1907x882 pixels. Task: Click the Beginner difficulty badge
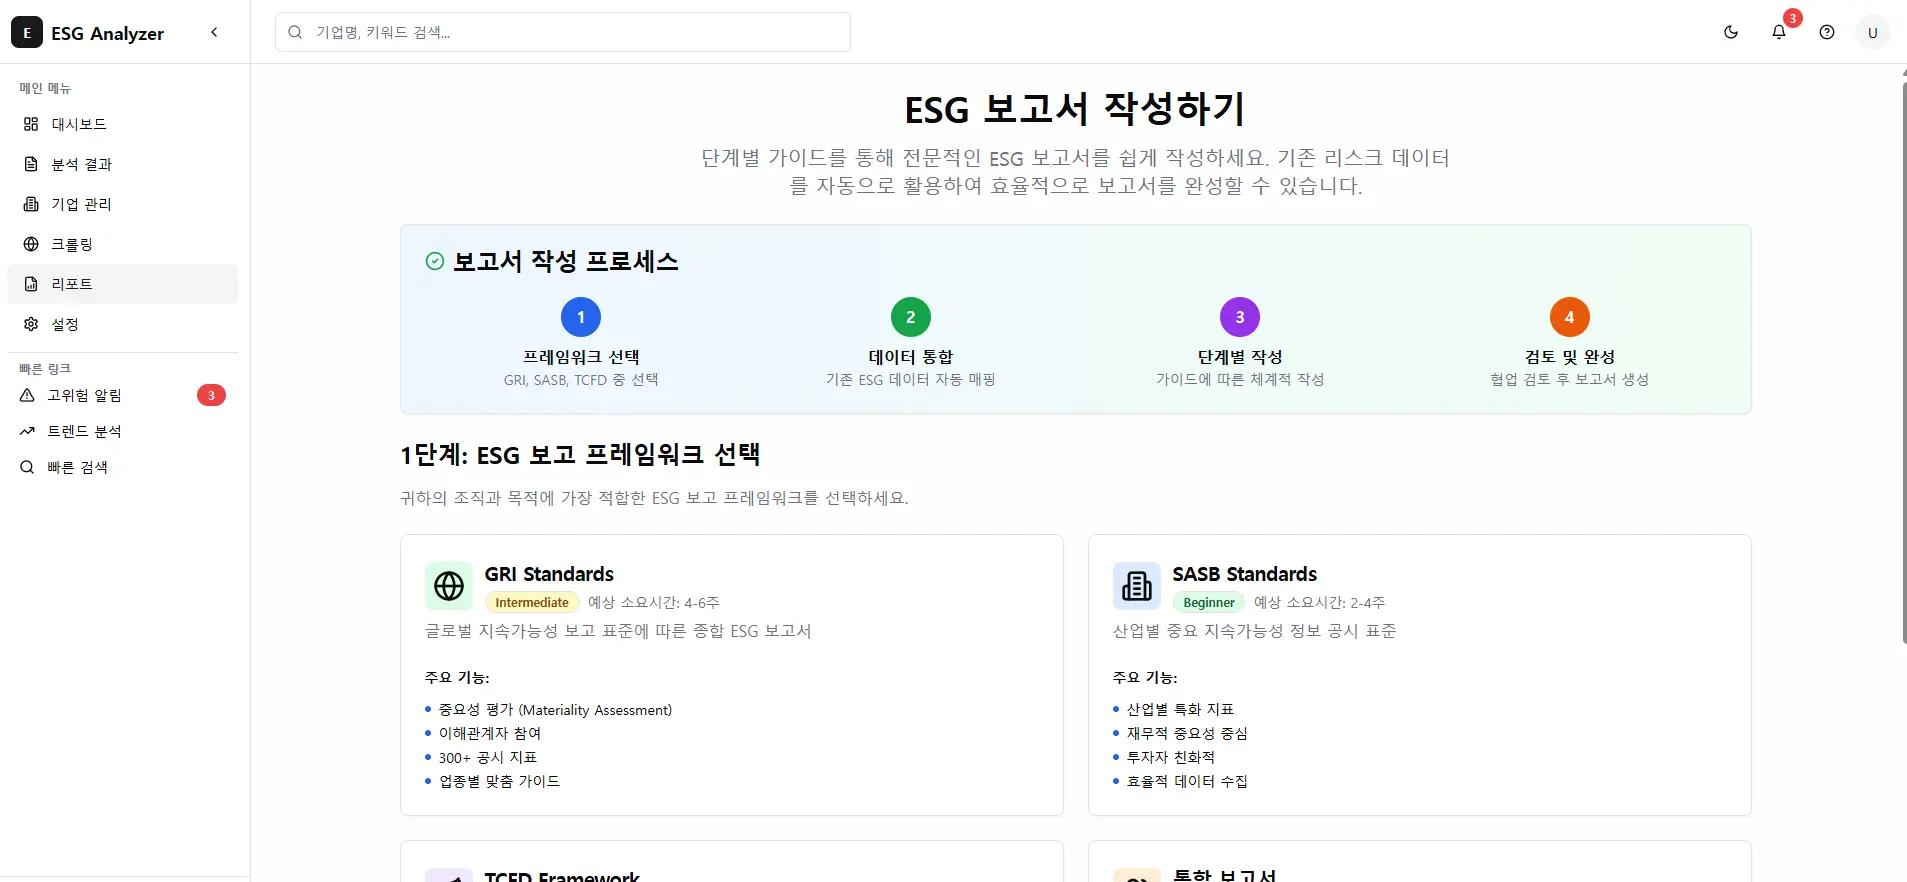1209,602
